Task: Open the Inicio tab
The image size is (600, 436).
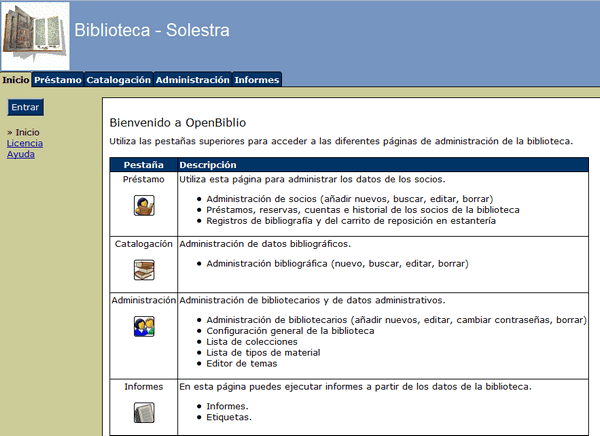Action: pyautogui.click(x=16, y=80)
